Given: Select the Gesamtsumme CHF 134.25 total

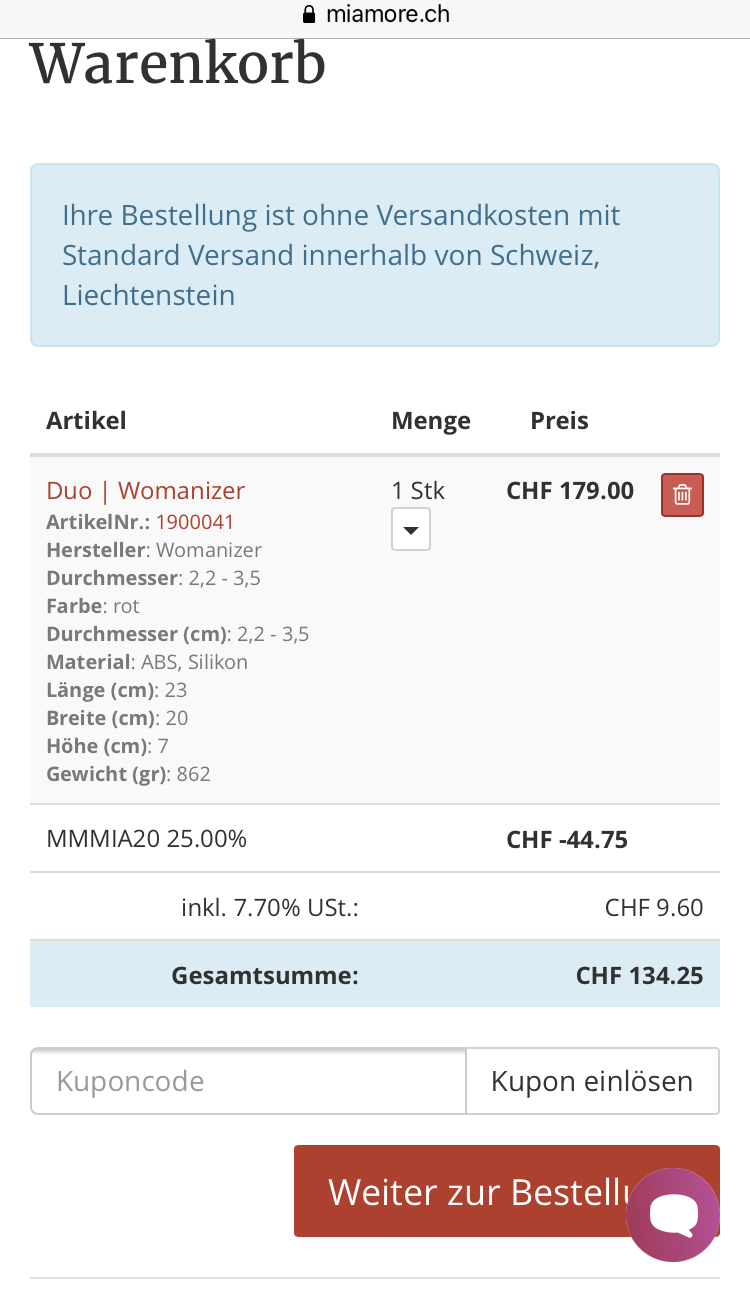Looking at the screenshot, I should (x=639, y=975).
